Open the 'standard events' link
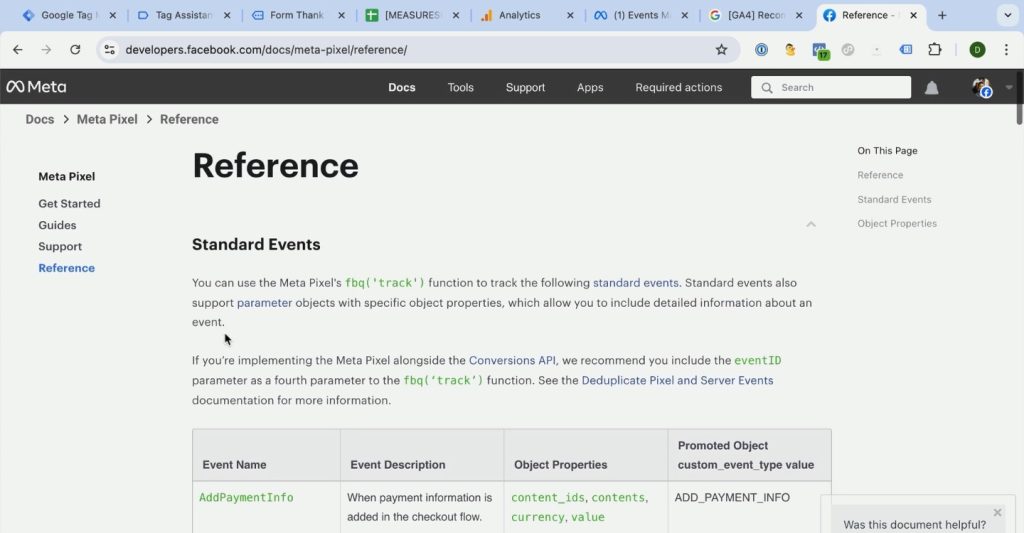1024x533 pixels. click(x=635, y=283)
